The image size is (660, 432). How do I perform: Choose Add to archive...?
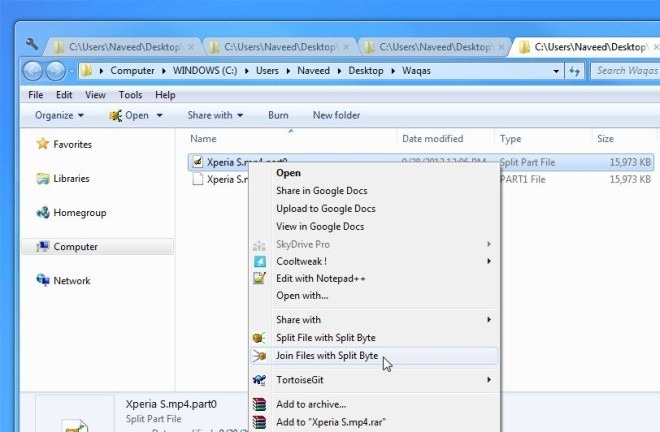[374, 405]
